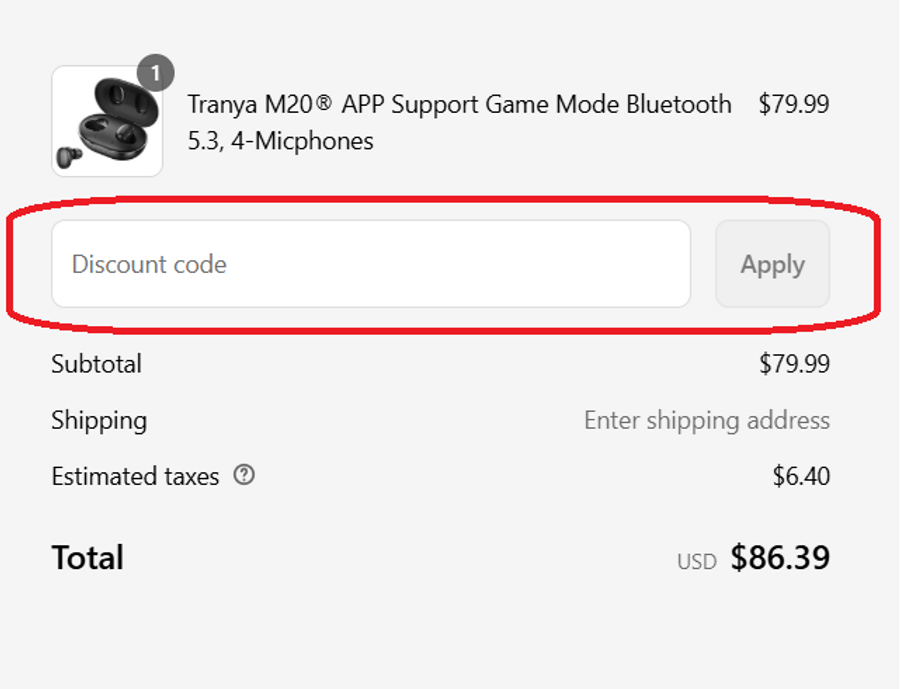Select the Tranya M20 product title
Screen dimensions: 900x689
(459, 105)
